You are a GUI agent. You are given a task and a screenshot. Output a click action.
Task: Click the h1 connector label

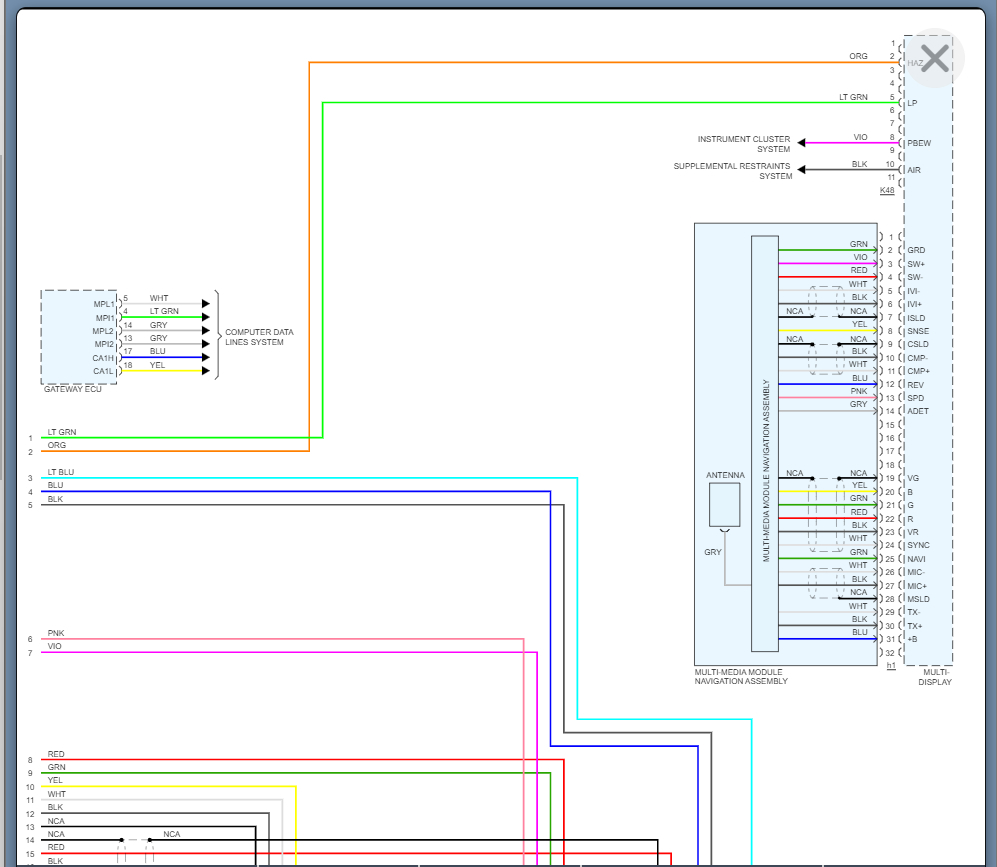890,665
